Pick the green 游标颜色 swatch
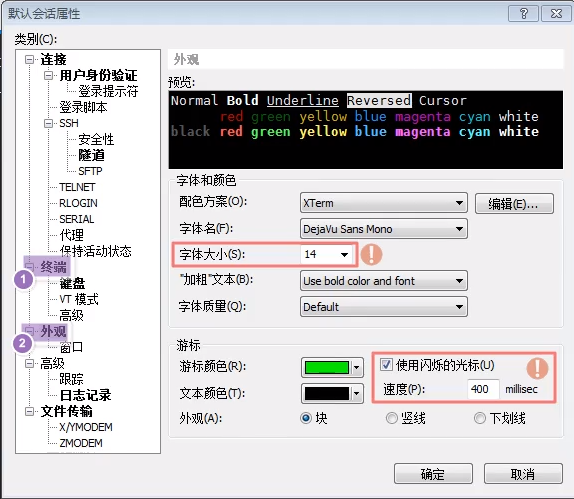574x499 pixels. pyautogui.click(x=327, y=367)
